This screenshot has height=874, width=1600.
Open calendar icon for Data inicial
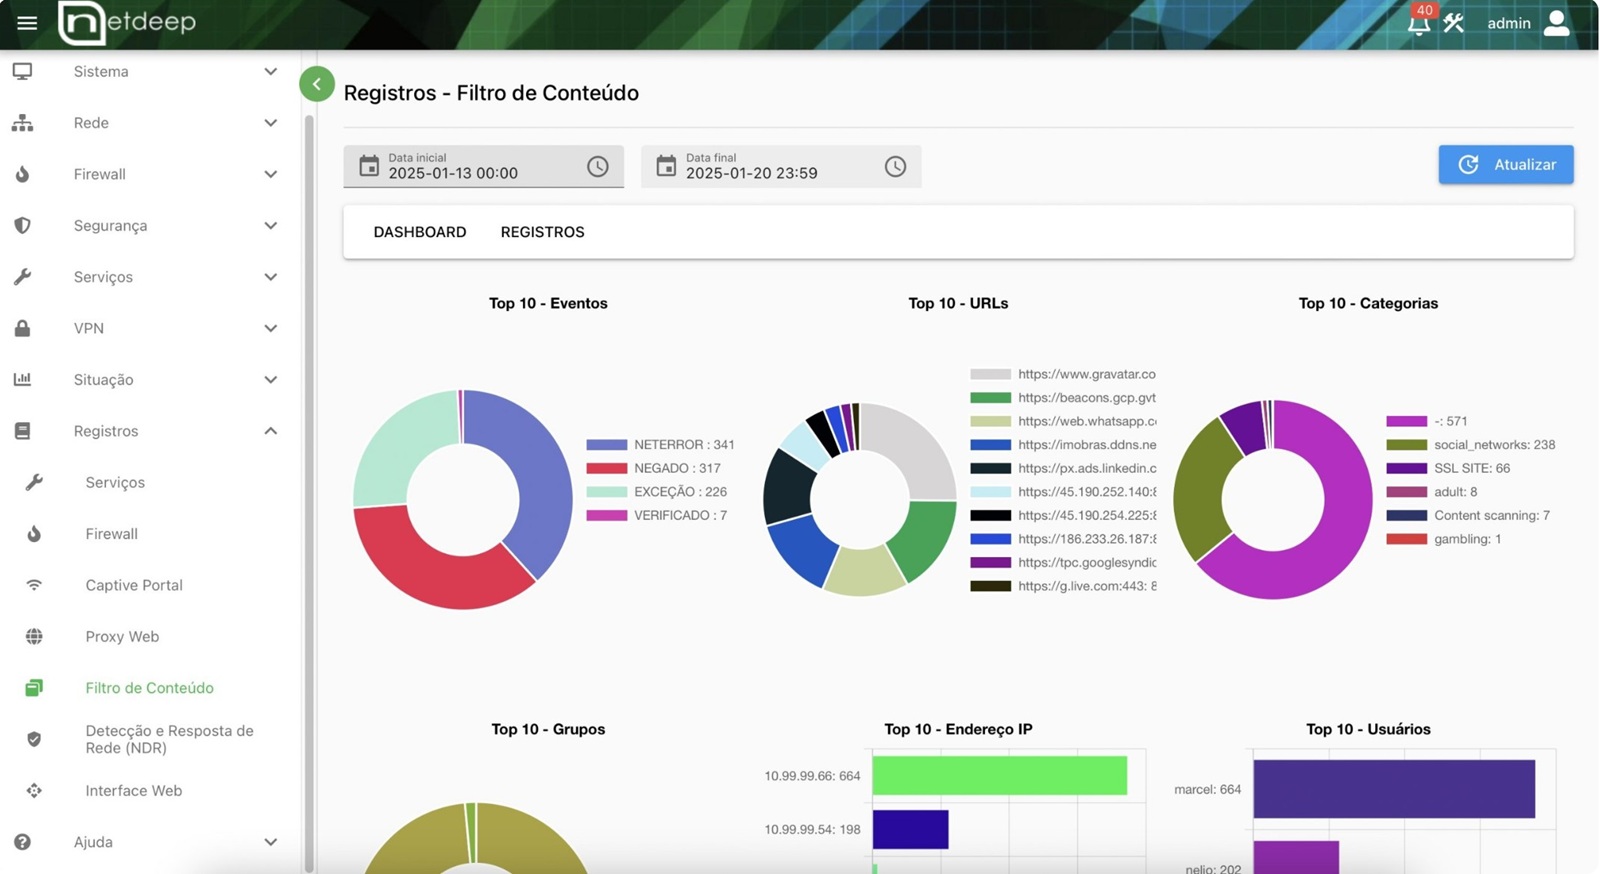point(369,166)
